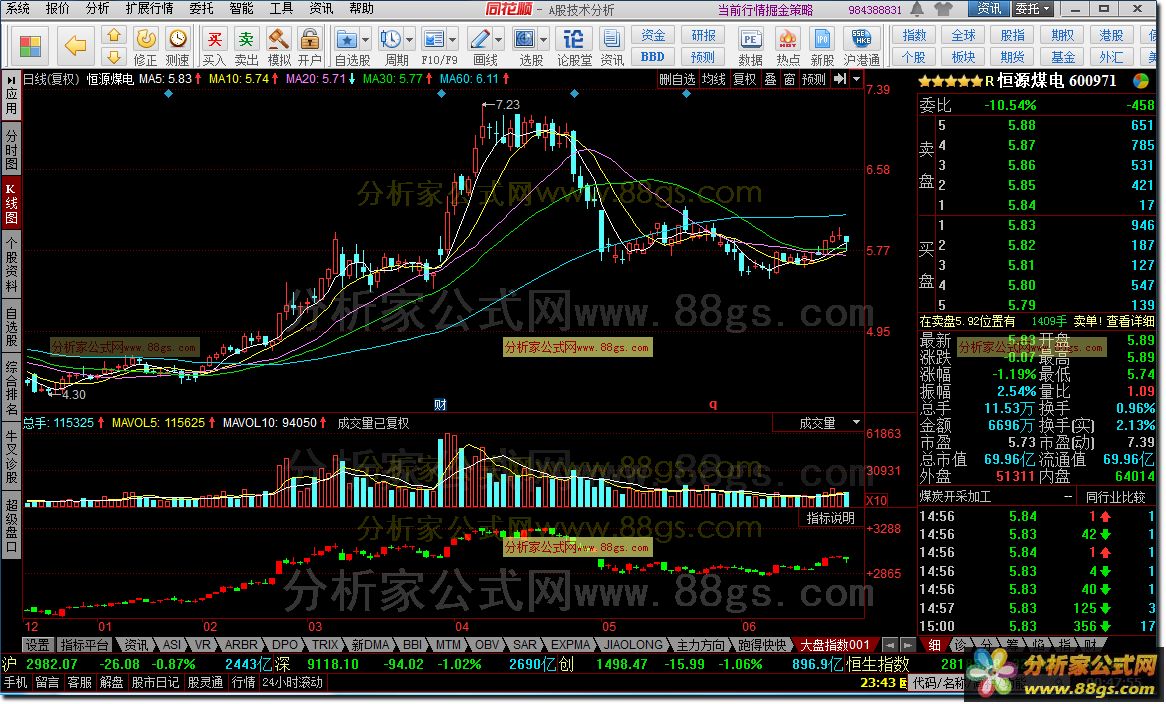Click the pie chart icon beside 600971
Image resolution: width=1166 pixels, height=704 pixels.
tap(1140, 81)
